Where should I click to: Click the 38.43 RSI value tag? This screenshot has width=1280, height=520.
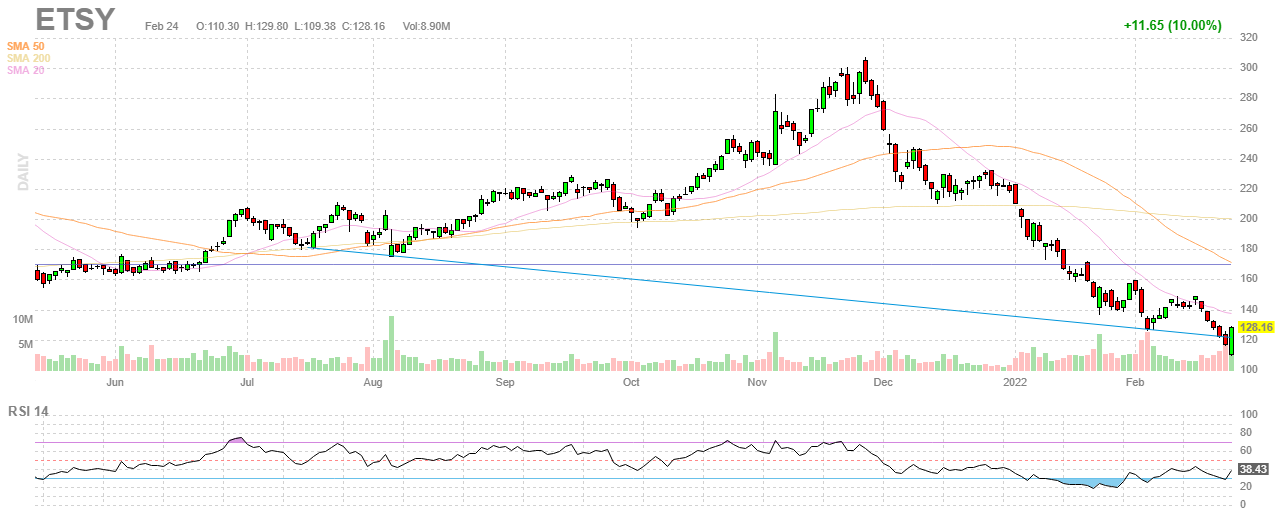point(1253,468)
